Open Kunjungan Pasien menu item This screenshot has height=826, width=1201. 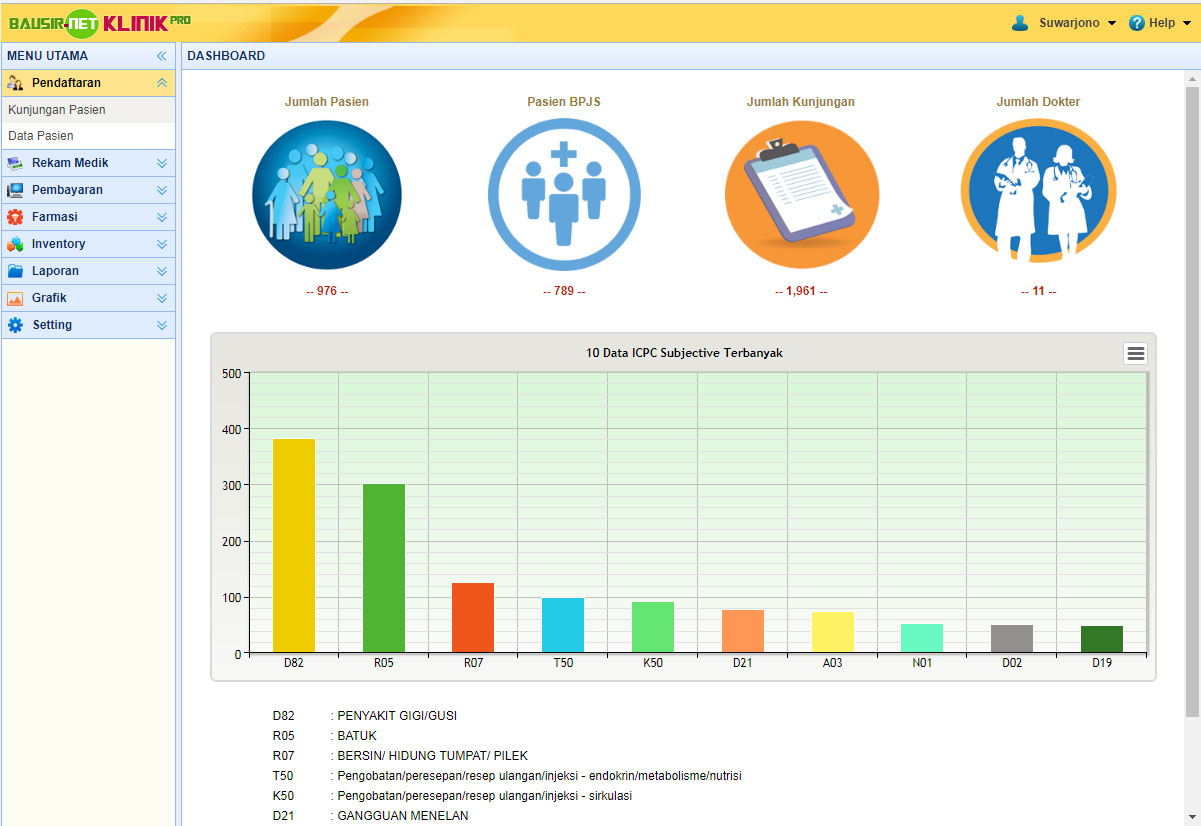(57, 110)
